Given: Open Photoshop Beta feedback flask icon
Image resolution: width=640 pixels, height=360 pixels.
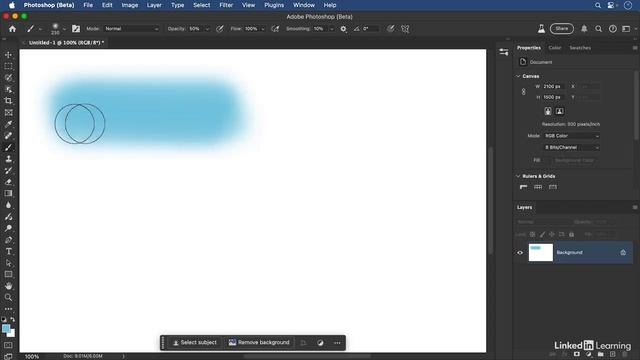Looking at the screenshot, I should click(x=541, y=29).
